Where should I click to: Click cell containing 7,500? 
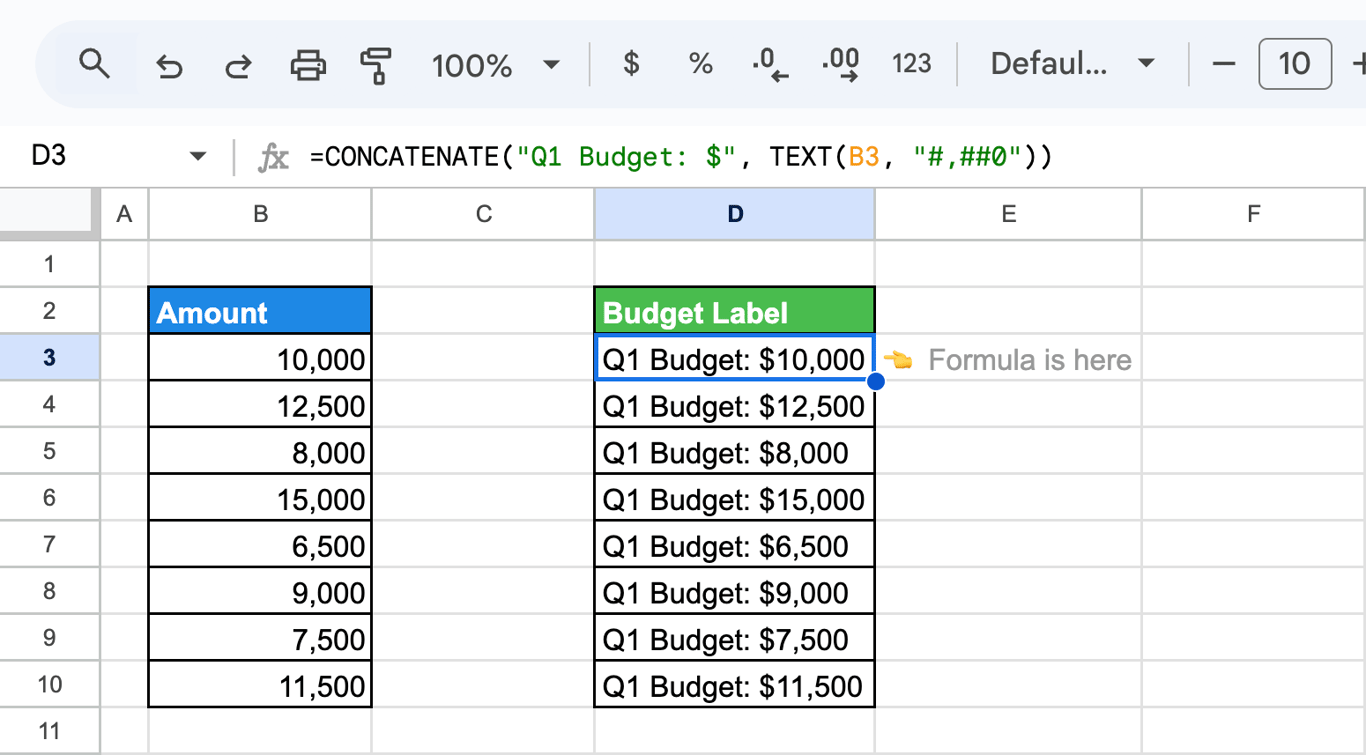coord(260,638)
